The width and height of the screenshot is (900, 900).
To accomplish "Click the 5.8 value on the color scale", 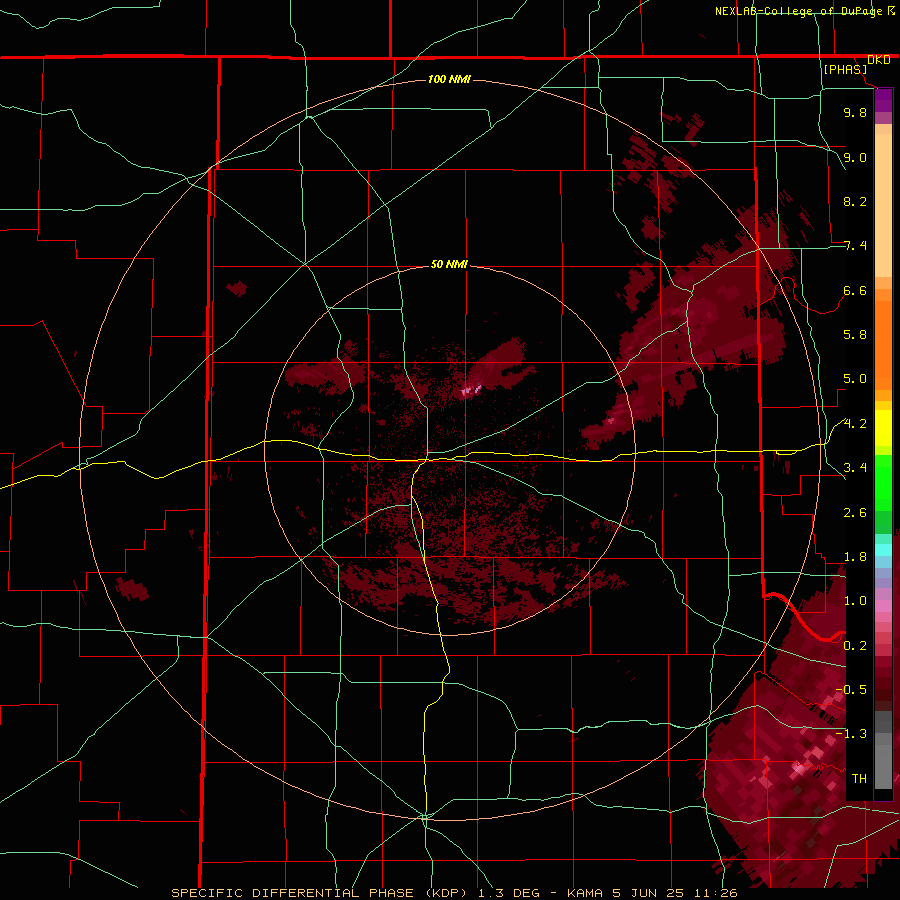I will pyautogui.click(x=855, y=335).
